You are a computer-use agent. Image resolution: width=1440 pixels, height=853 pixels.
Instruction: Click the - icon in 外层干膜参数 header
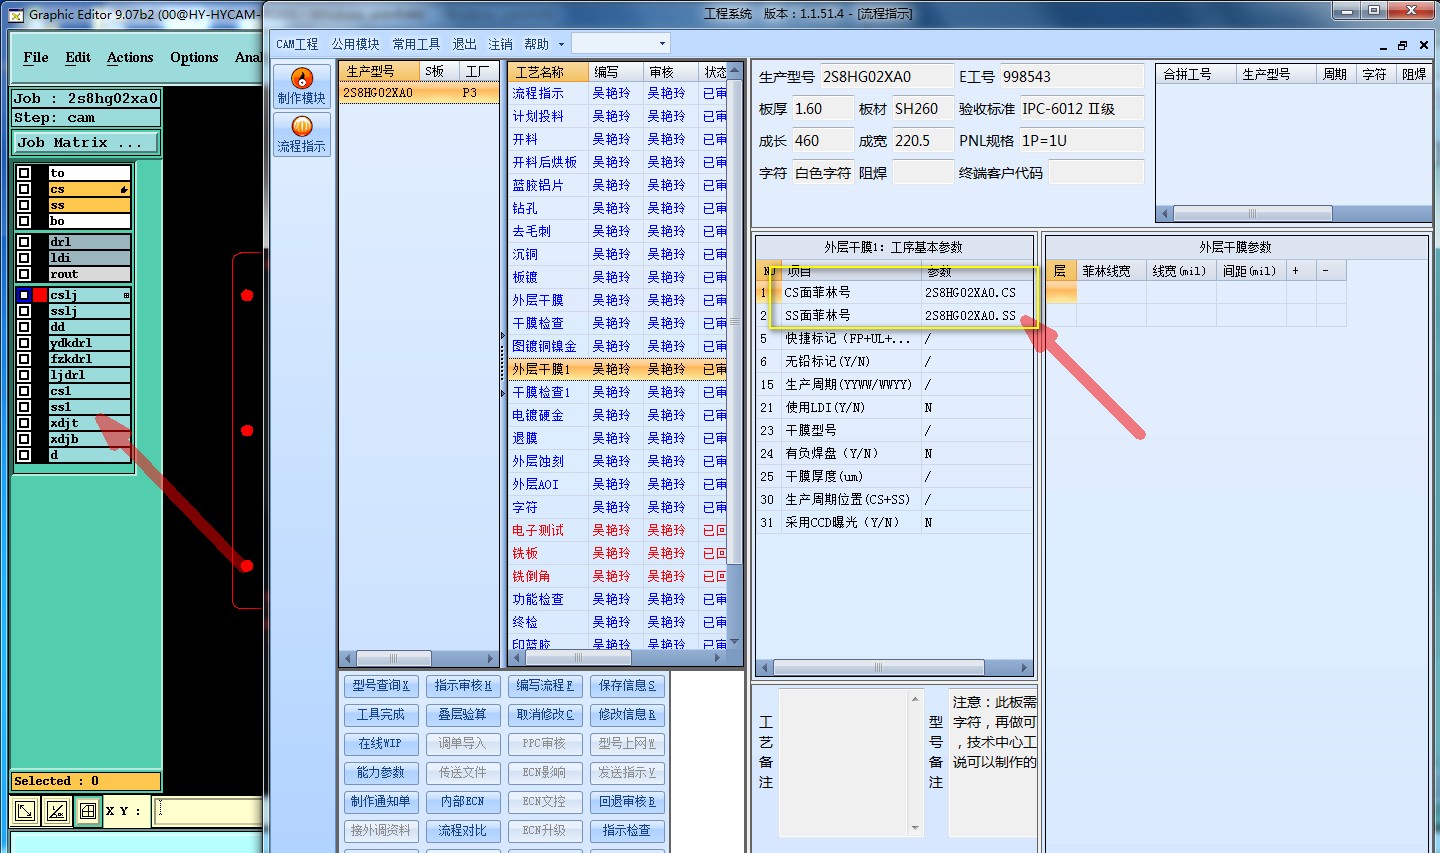(1326, 271)
